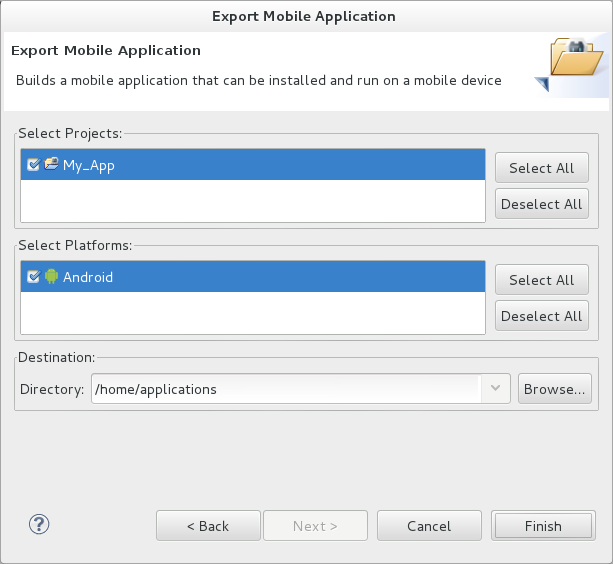Expand the Directory path dropdown arrow
613x564 pixels.
[x=496, y=389]
